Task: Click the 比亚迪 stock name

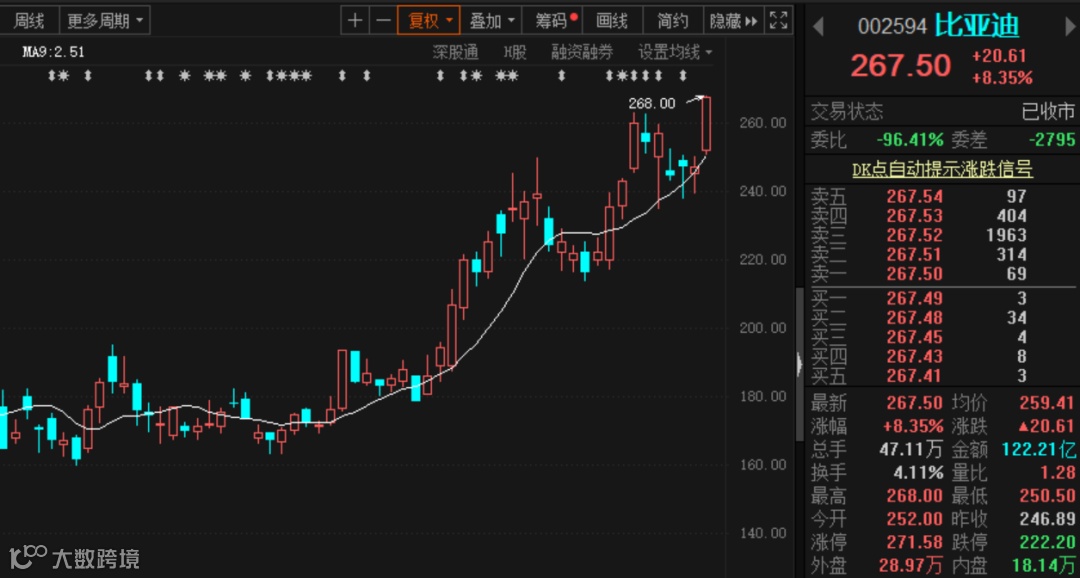Action: click(977, 26)
